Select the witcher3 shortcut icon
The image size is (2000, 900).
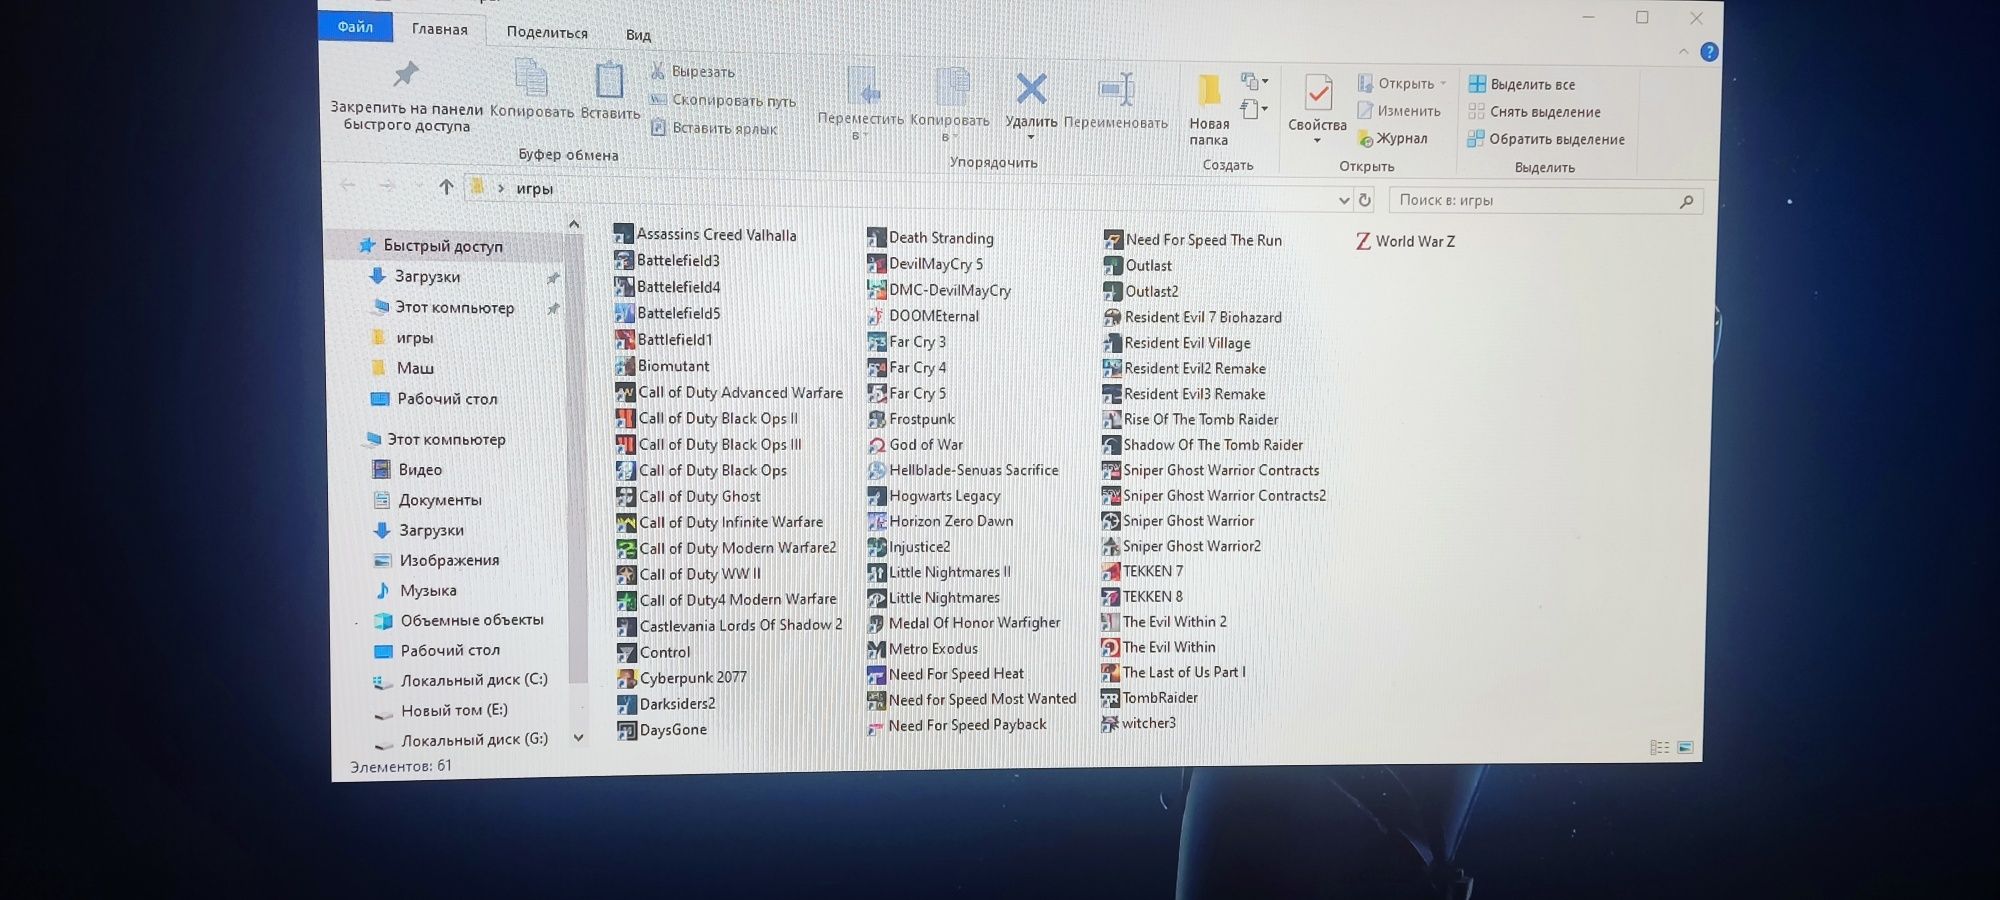1109,723
